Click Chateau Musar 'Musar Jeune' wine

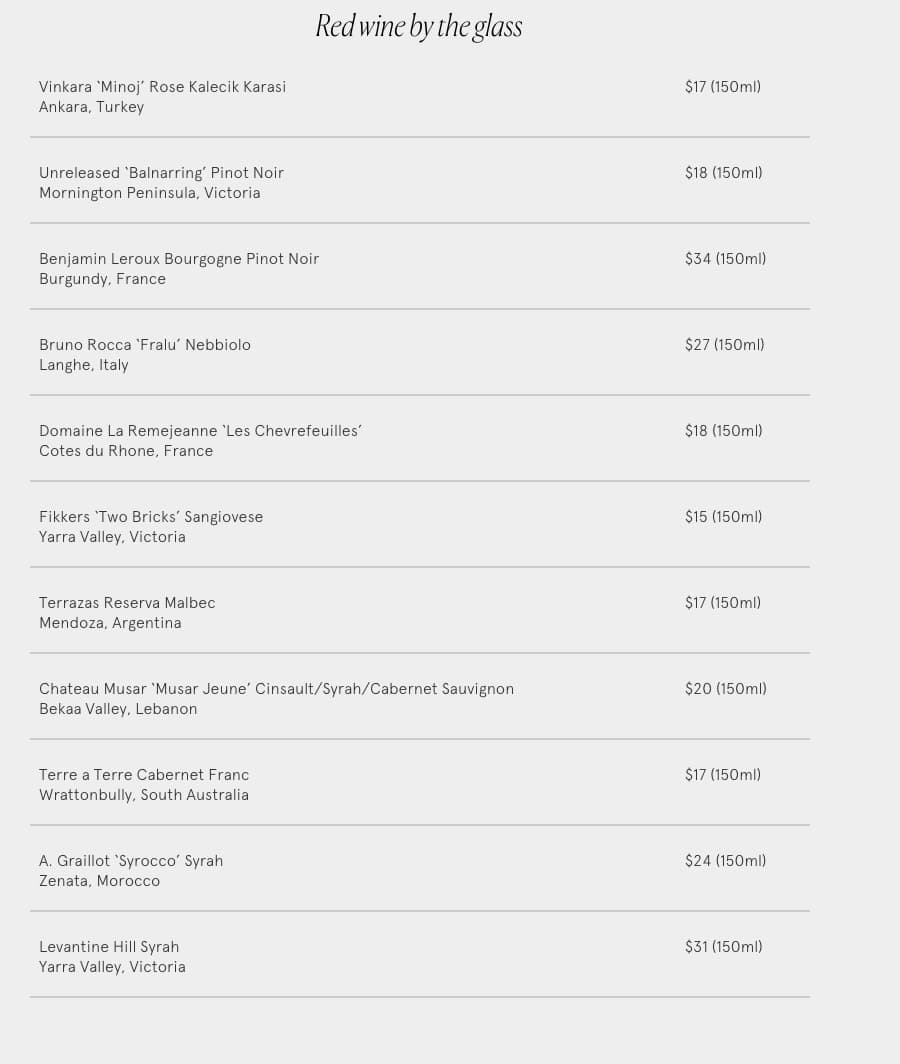point(276,689)
